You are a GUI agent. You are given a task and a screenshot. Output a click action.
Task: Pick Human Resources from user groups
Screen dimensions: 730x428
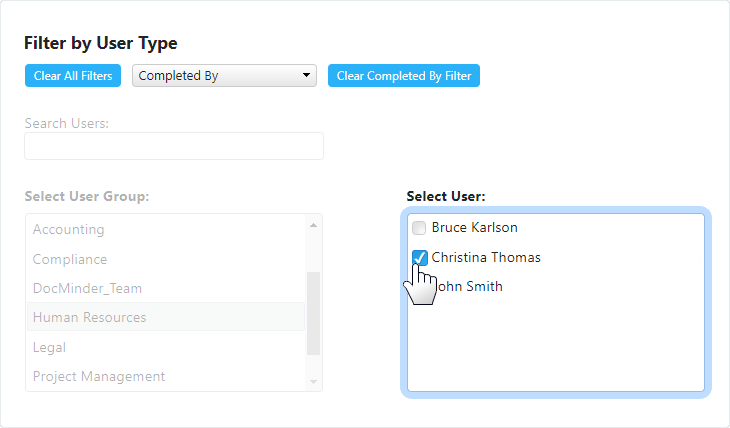[x=89, y=317]
